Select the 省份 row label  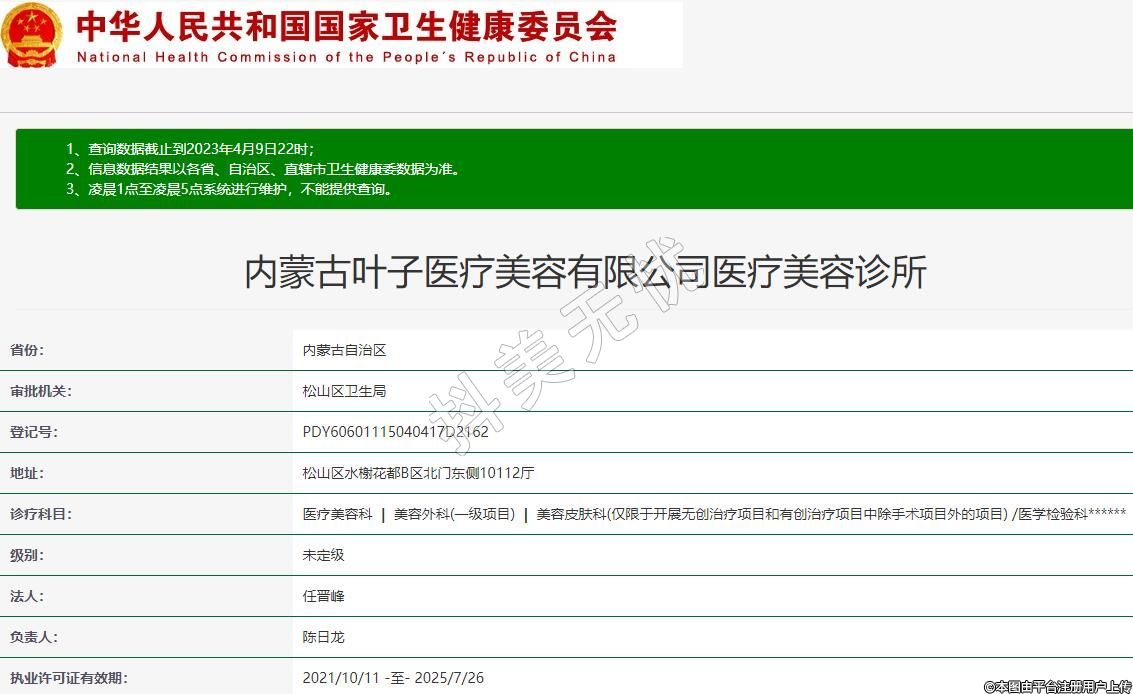[x=27, y=350]
